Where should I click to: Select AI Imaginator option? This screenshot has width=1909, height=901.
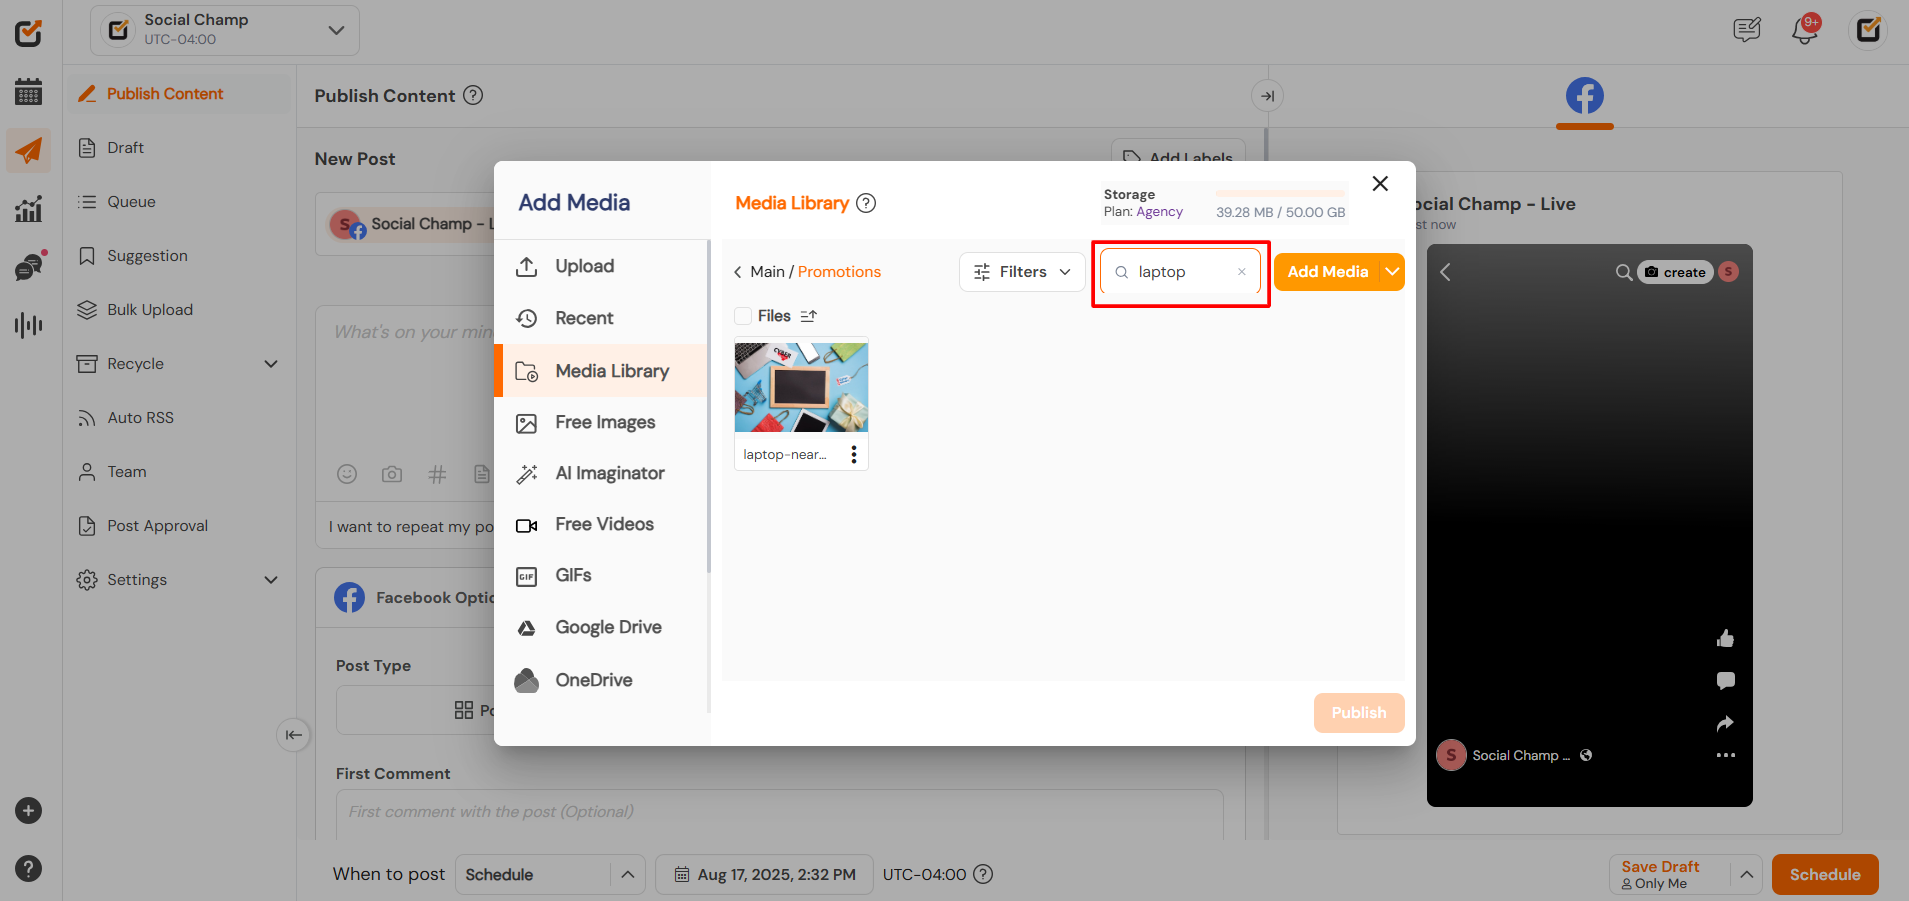[x=601, y=473]
